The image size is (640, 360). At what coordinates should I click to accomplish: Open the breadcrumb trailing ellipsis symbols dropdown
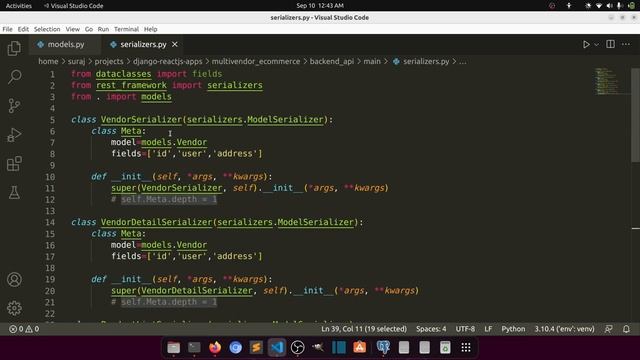[x=463, y=62]
